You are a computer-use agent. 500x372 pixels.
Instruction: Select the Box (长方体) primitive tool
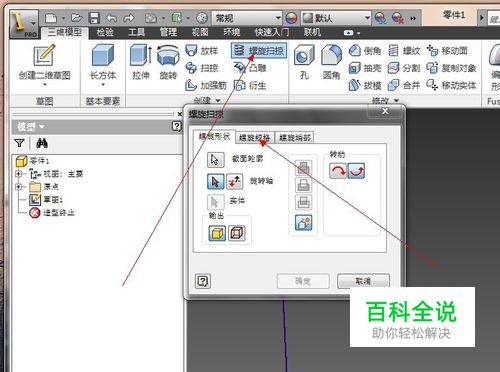[103, 63]
